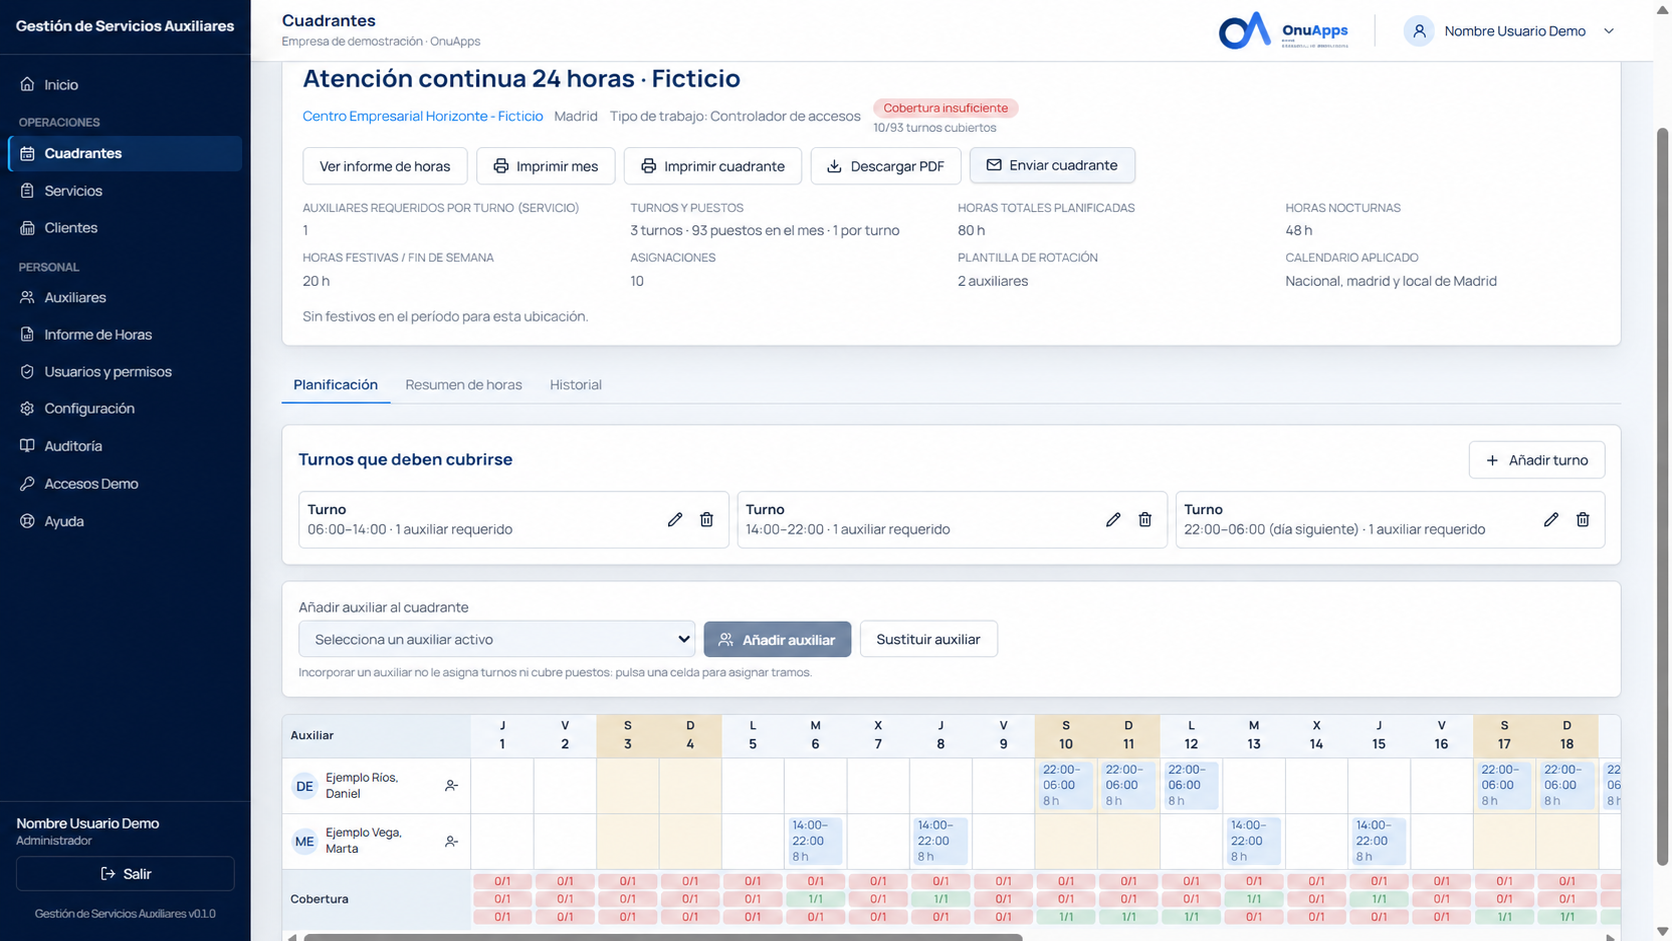Download the PDF with Descargar PDF
The height and width of the screenshot is (941, 1672).
[885, 166]
